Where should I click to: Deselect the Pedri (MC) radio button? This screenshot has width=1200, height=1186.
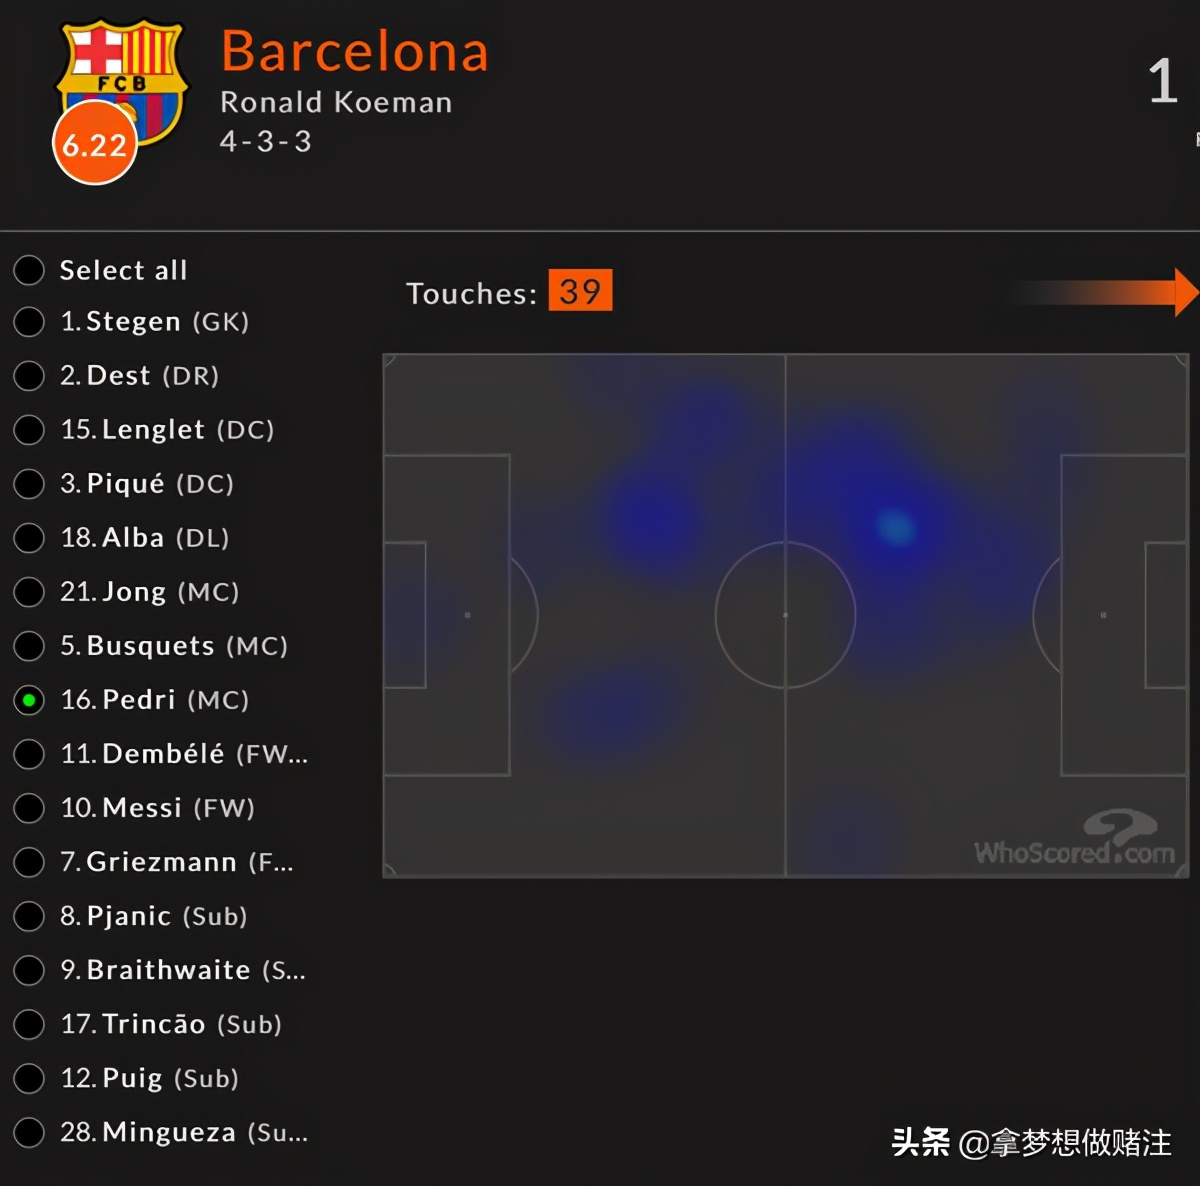[29, 700]
